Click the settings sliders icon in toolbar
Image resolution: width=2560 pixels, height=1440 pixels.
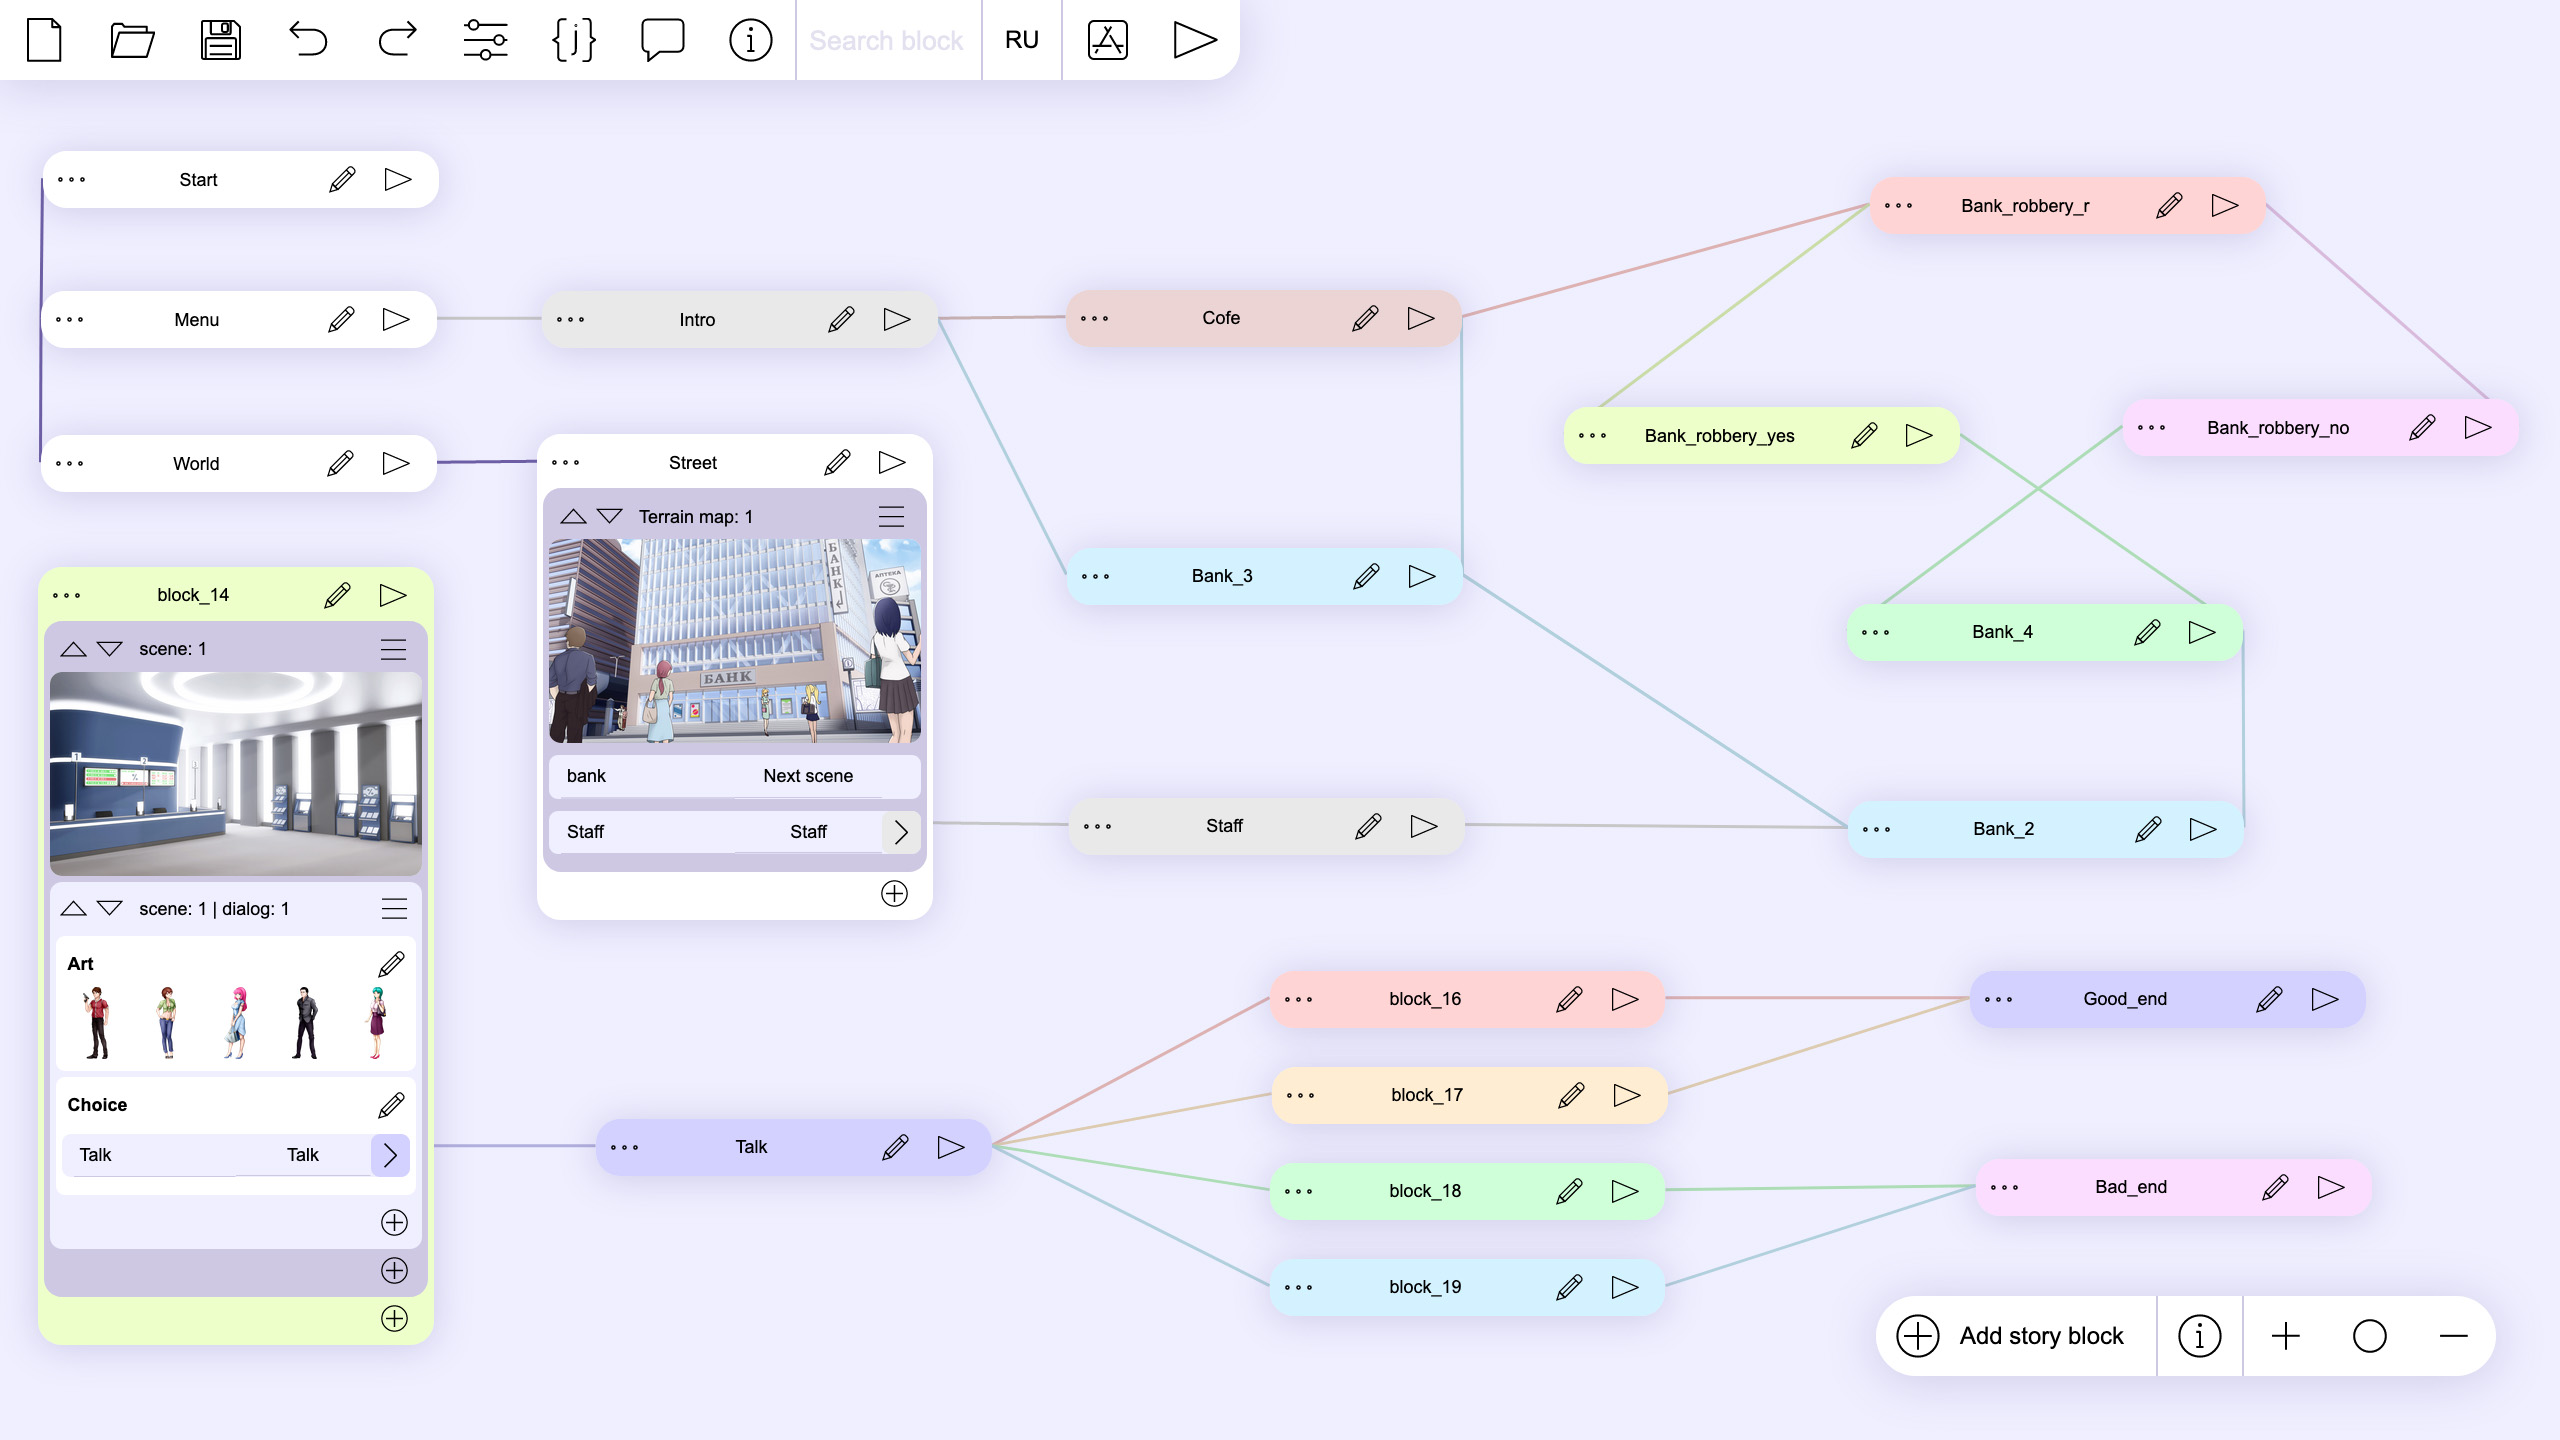tap(484, 39)
